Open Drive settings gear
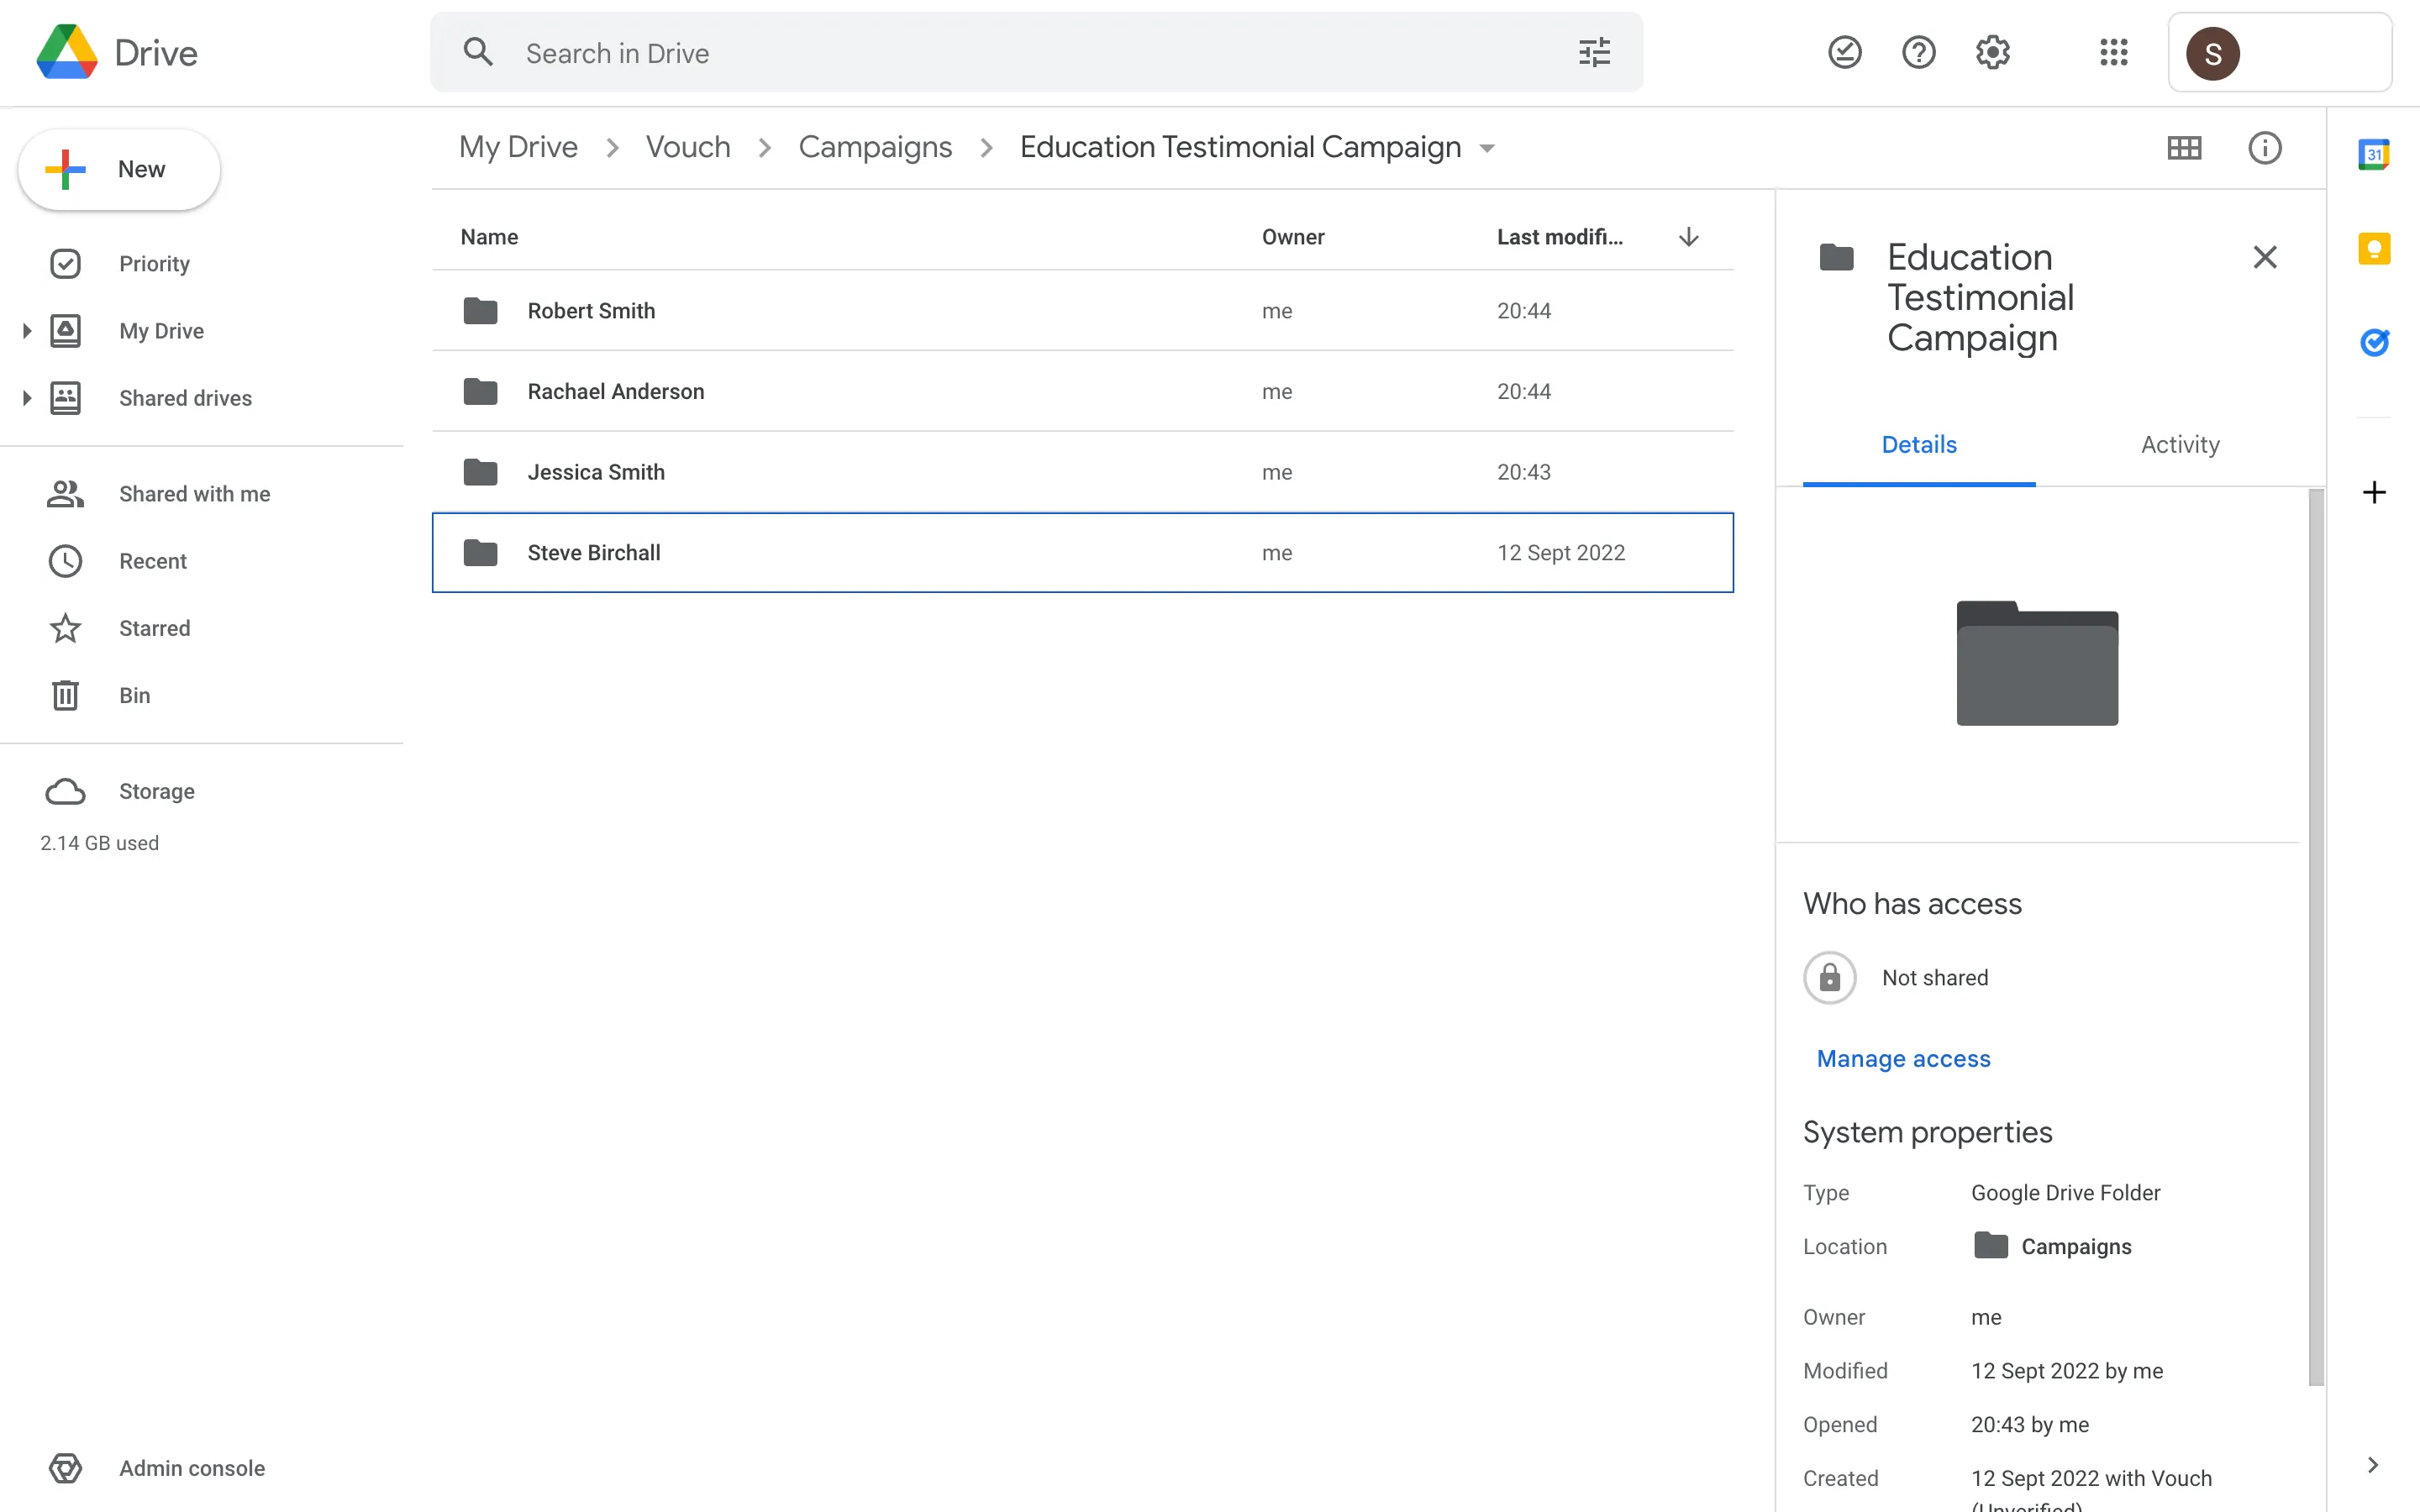The image size is (2420, 1512). pyautogui.click(x=1992, y=51)
